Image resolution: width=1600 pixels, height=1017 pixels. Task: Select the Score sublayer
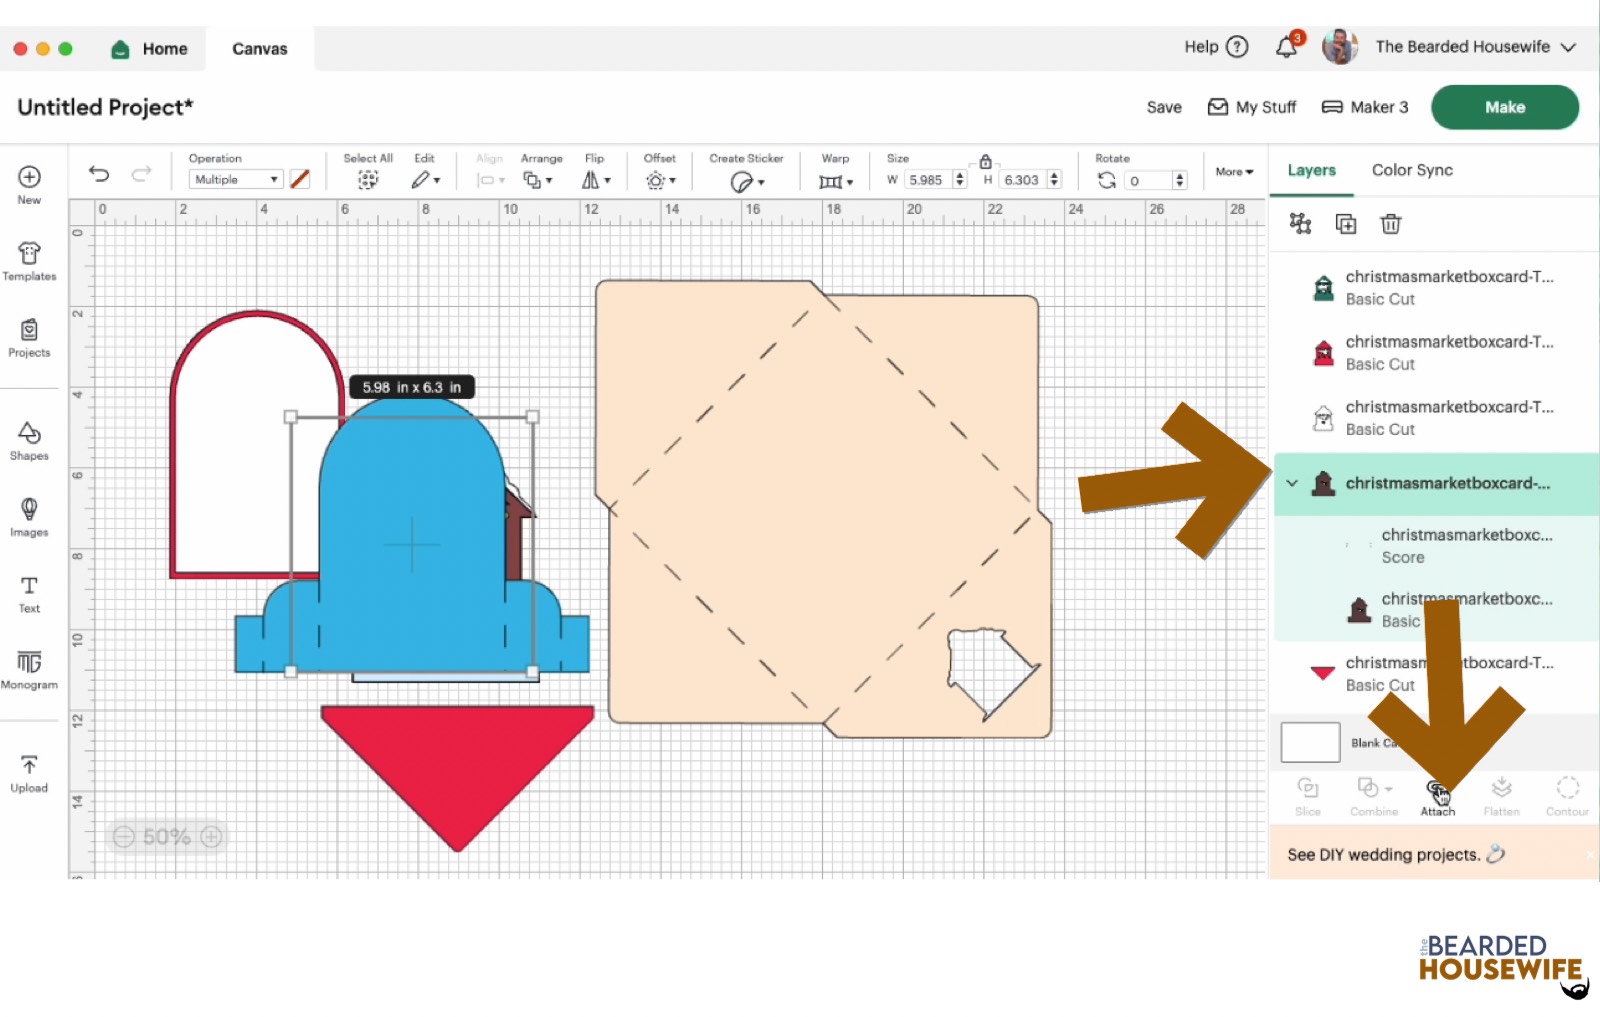coord(1435,545)
